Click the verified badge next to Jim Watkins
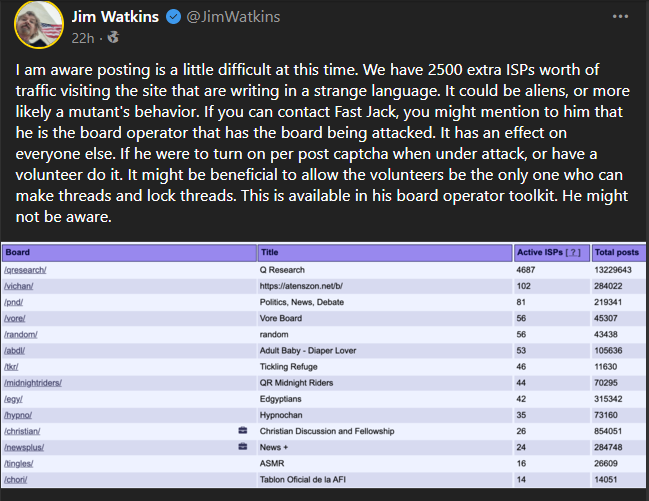 click(x=173, y=17)
